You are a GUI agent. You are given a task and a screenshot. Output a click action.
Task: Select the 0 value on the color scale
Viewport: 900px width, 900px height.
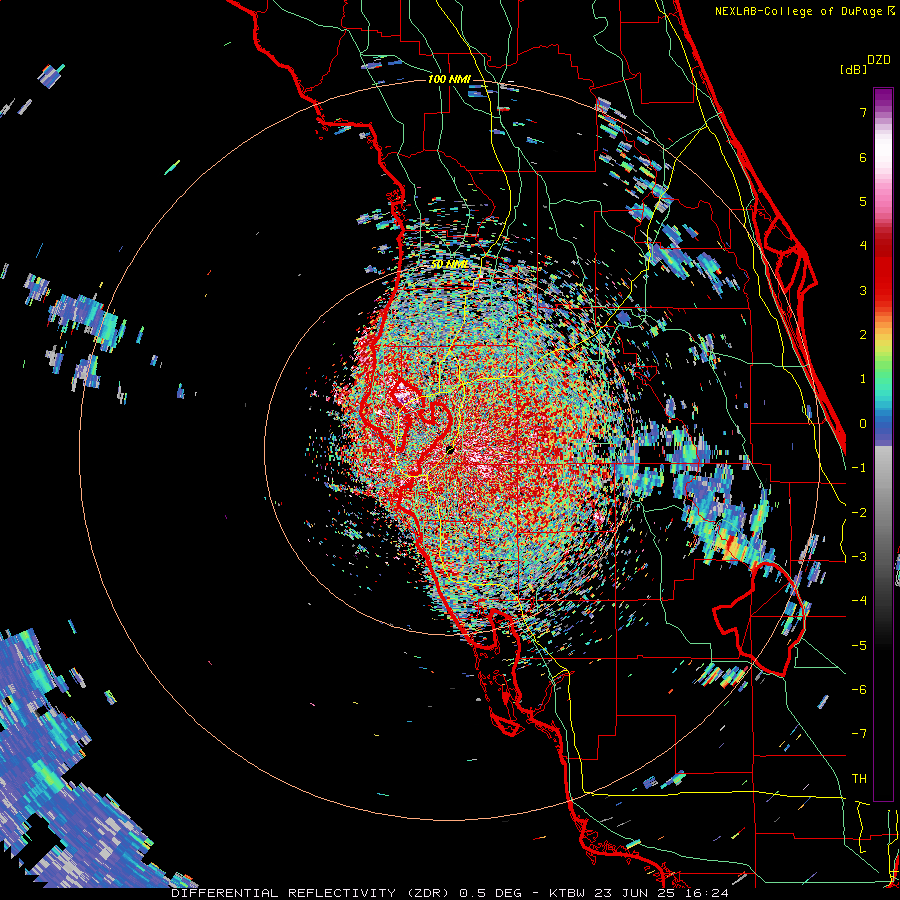pyautogui.click(x=863, y=424)
